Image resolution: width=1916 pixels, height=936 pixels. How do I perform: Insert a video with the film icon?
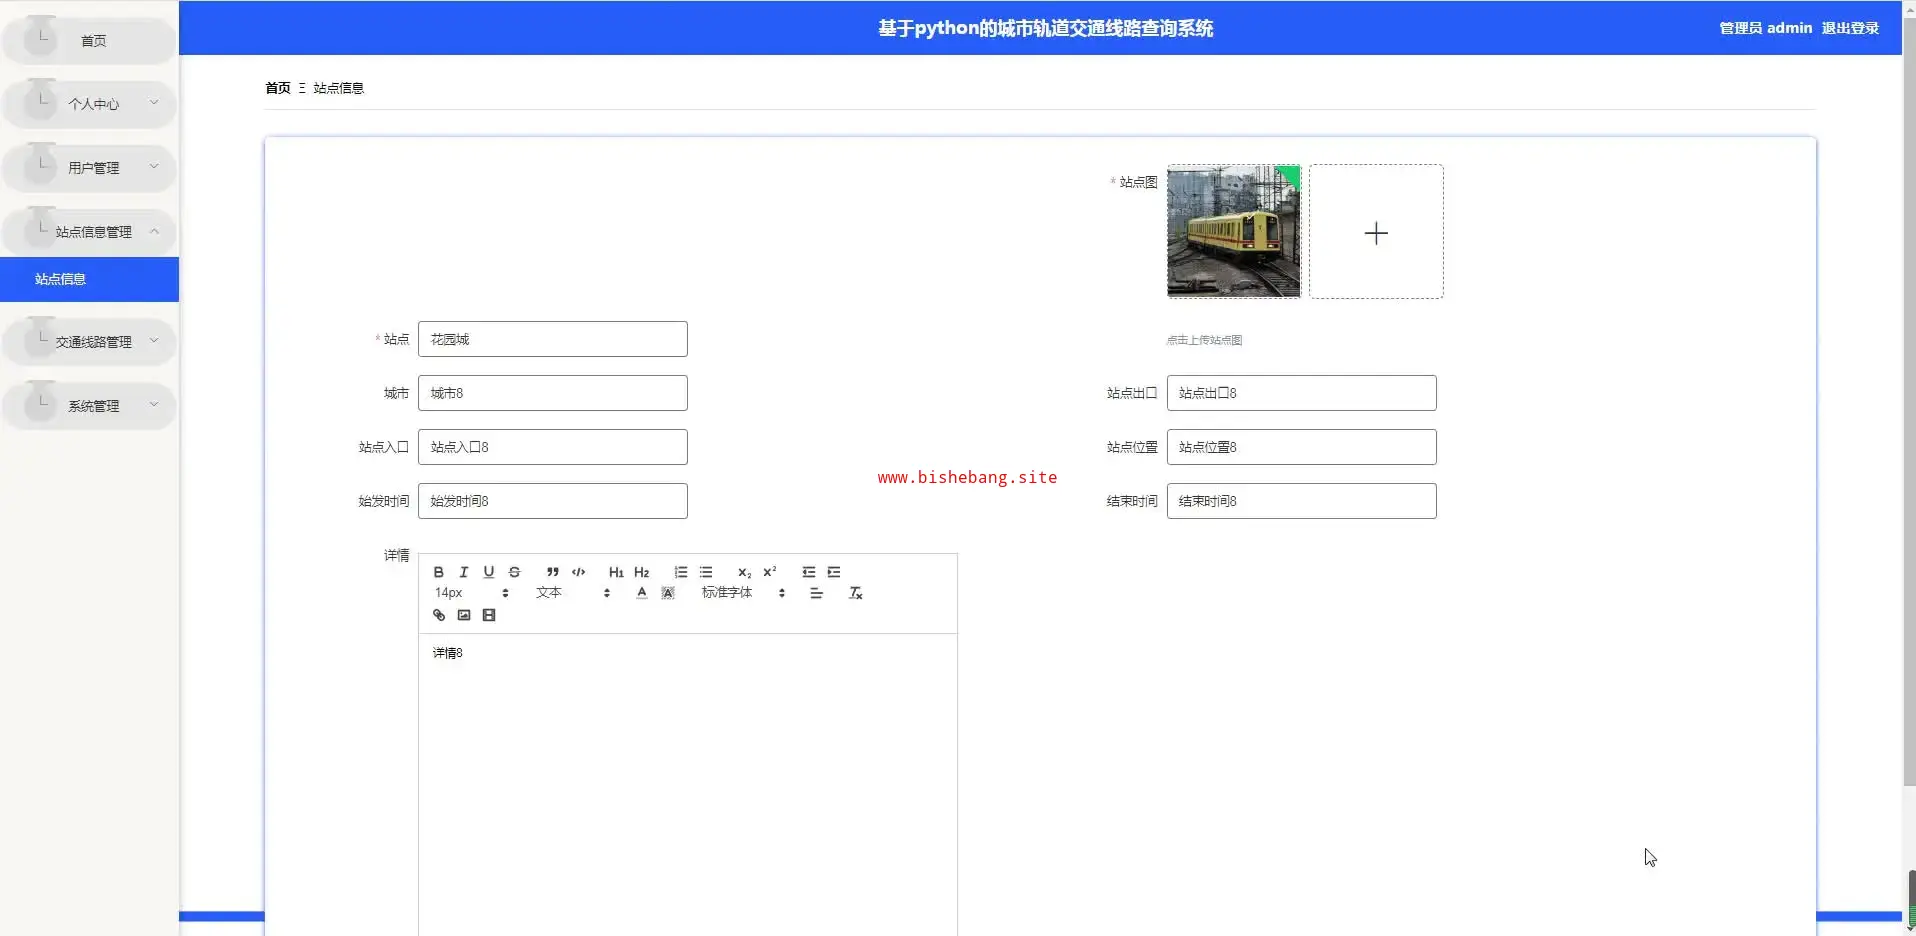(489, 615)
